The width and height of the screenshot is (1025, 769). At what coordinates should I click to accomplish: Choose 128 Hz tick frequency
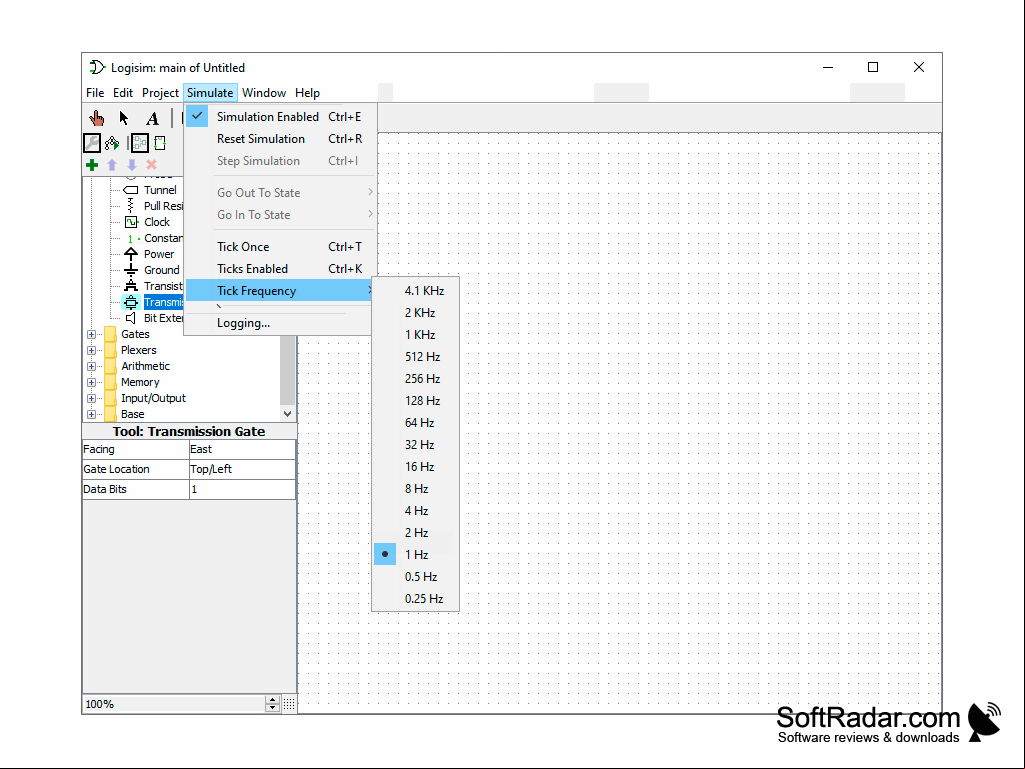[416, 401]
